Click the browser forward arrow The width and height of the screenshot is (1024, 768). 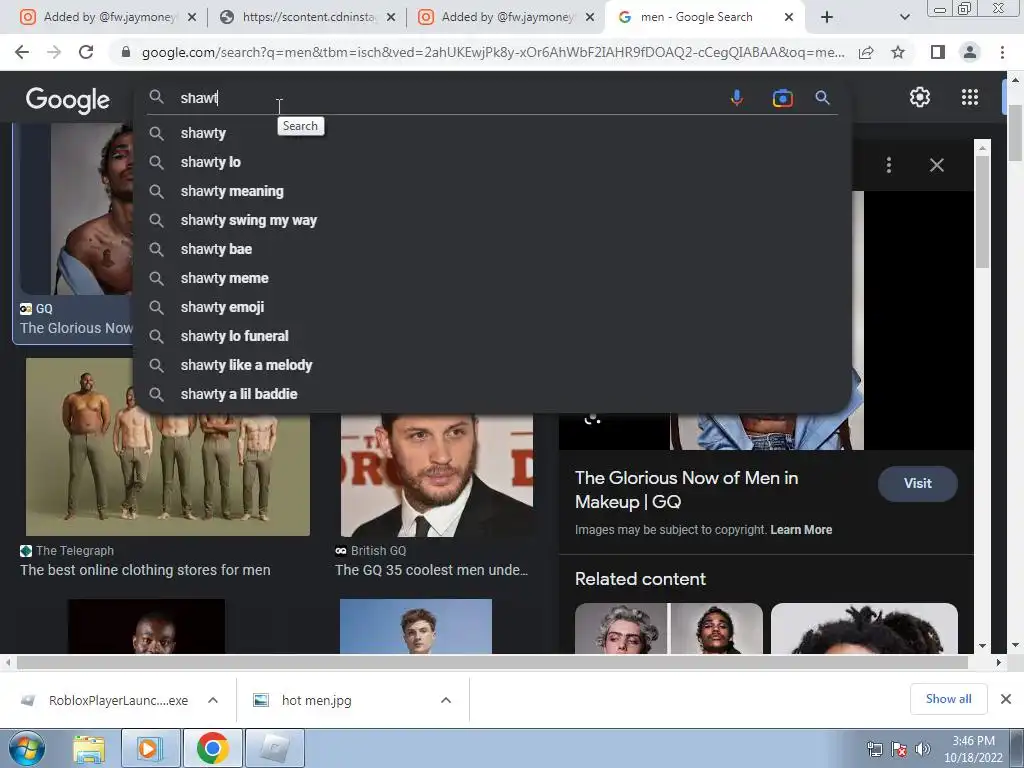[x=54, y=52]
